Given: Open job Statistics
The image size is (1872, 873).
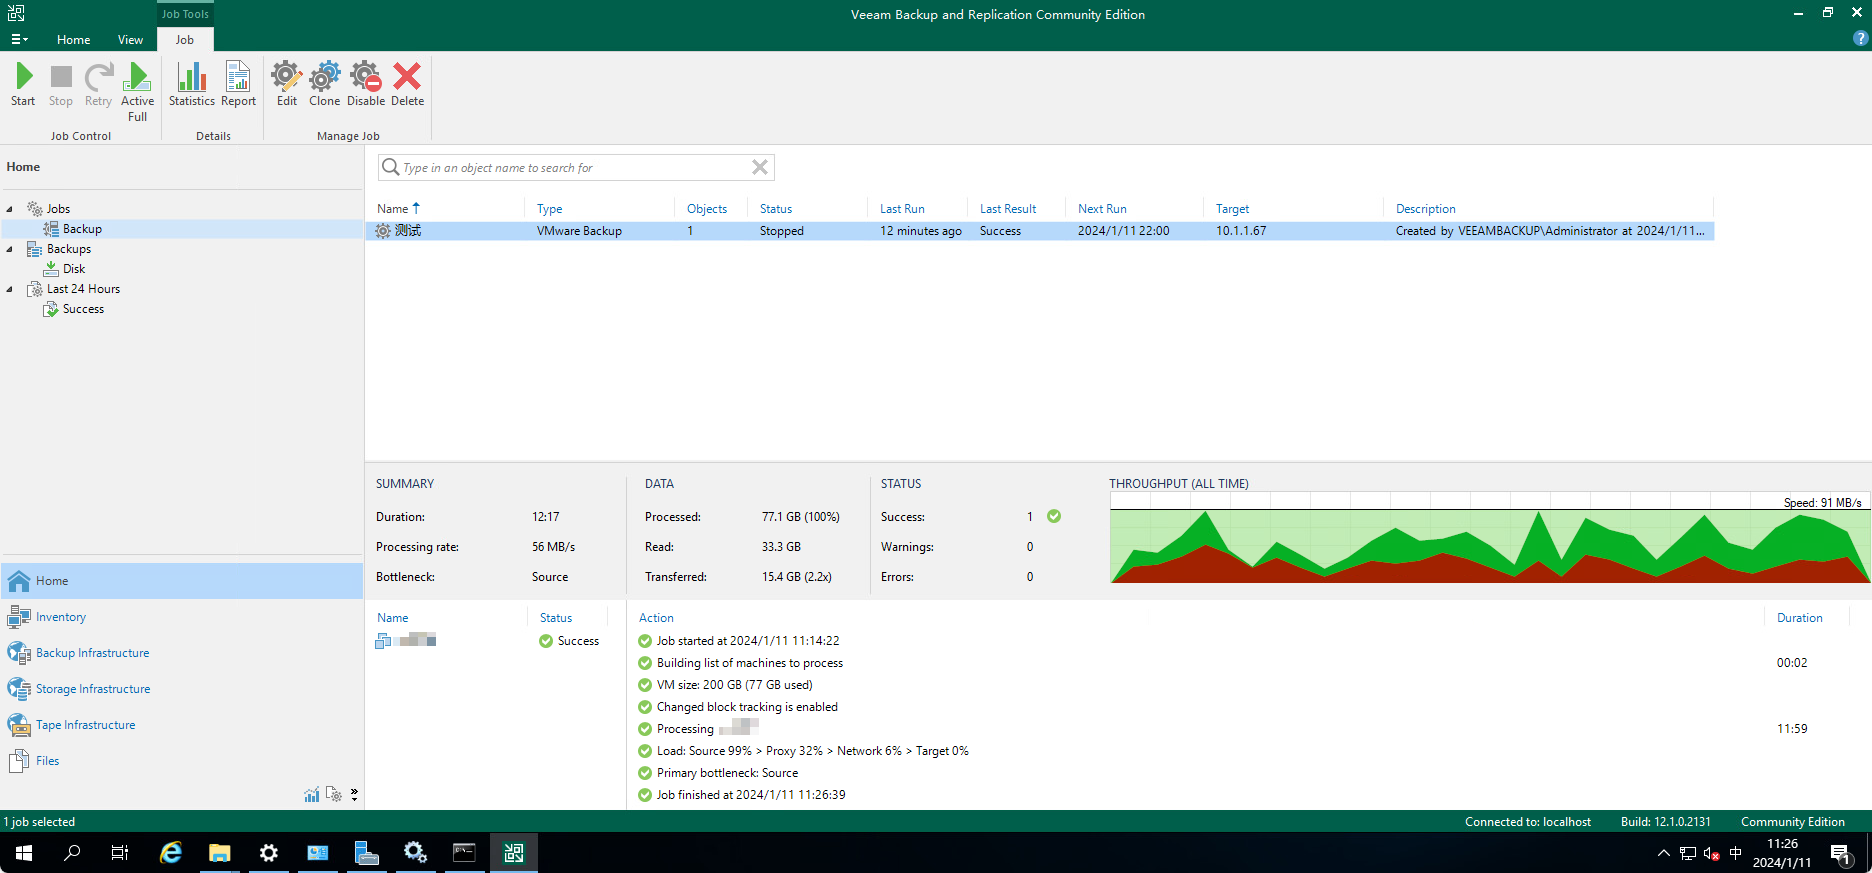Looking at the screenshot, I should pyautogui.click(x=191, y=85).
